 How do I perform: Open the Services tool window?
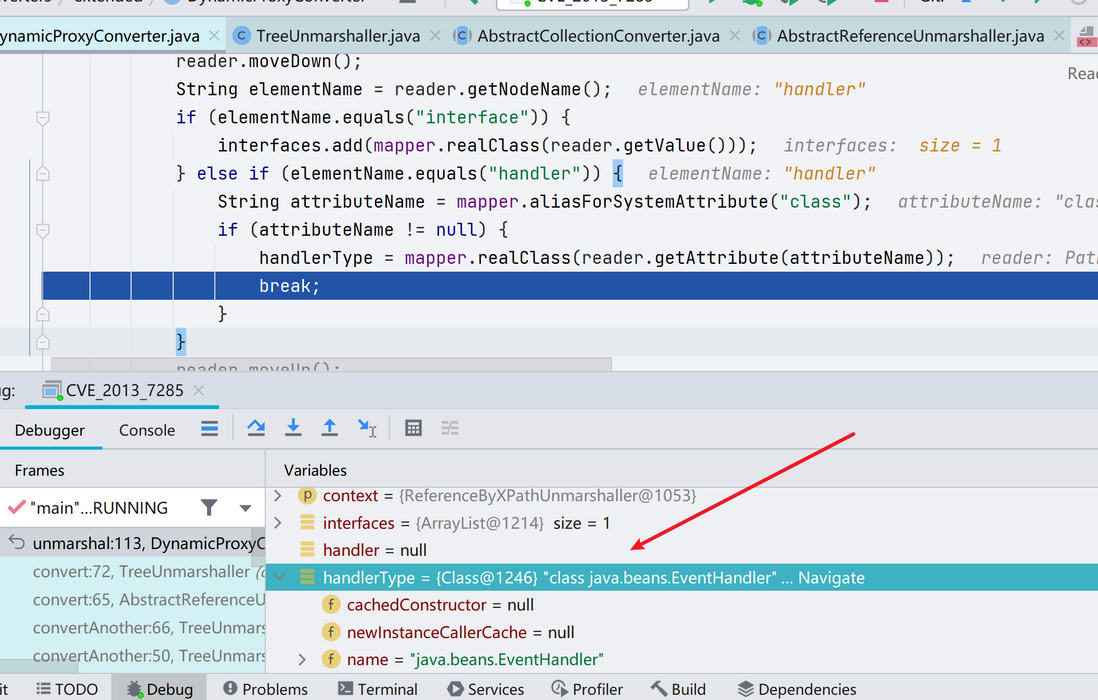pos(485,689)
